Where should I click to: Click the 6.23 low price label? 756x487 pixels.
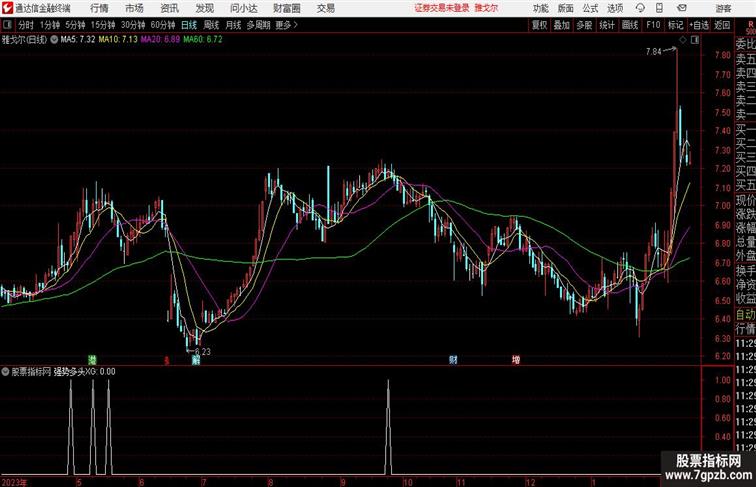(x=202, y=352)
